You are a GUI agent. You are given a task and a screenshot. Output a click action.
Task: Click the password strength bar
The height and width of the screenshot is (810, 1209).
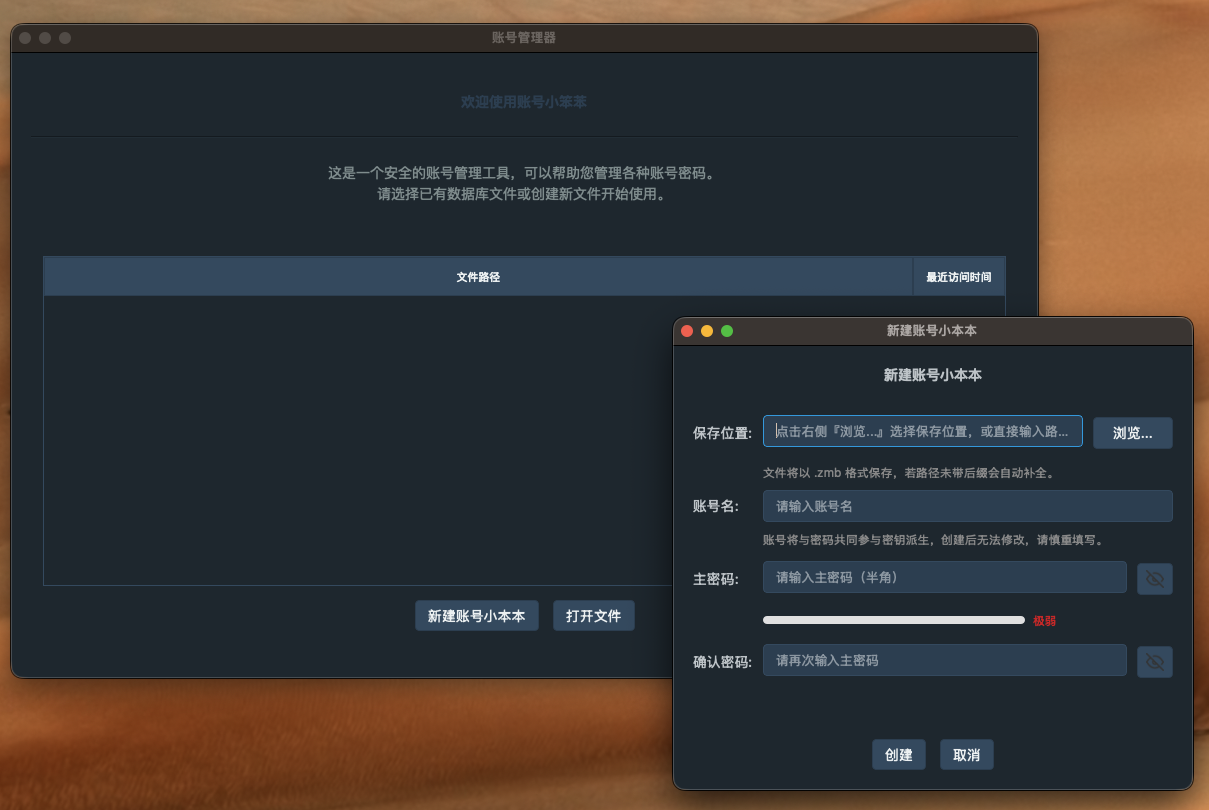(894, 620)
